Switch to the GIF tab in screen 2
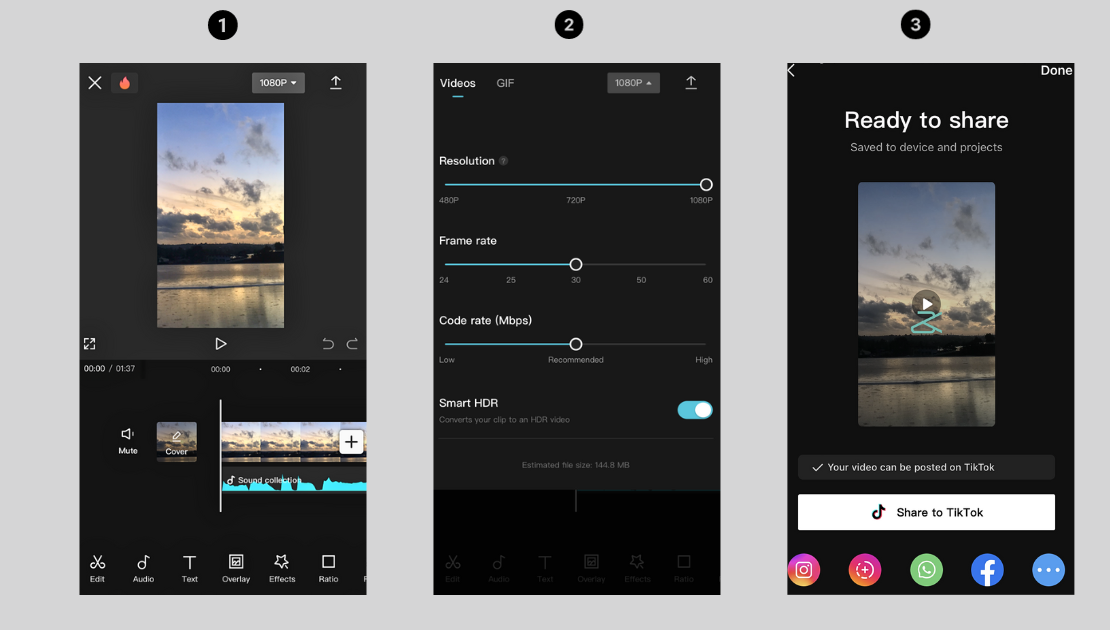Viewport: 1110px width, 630px height. pos(505,84)
